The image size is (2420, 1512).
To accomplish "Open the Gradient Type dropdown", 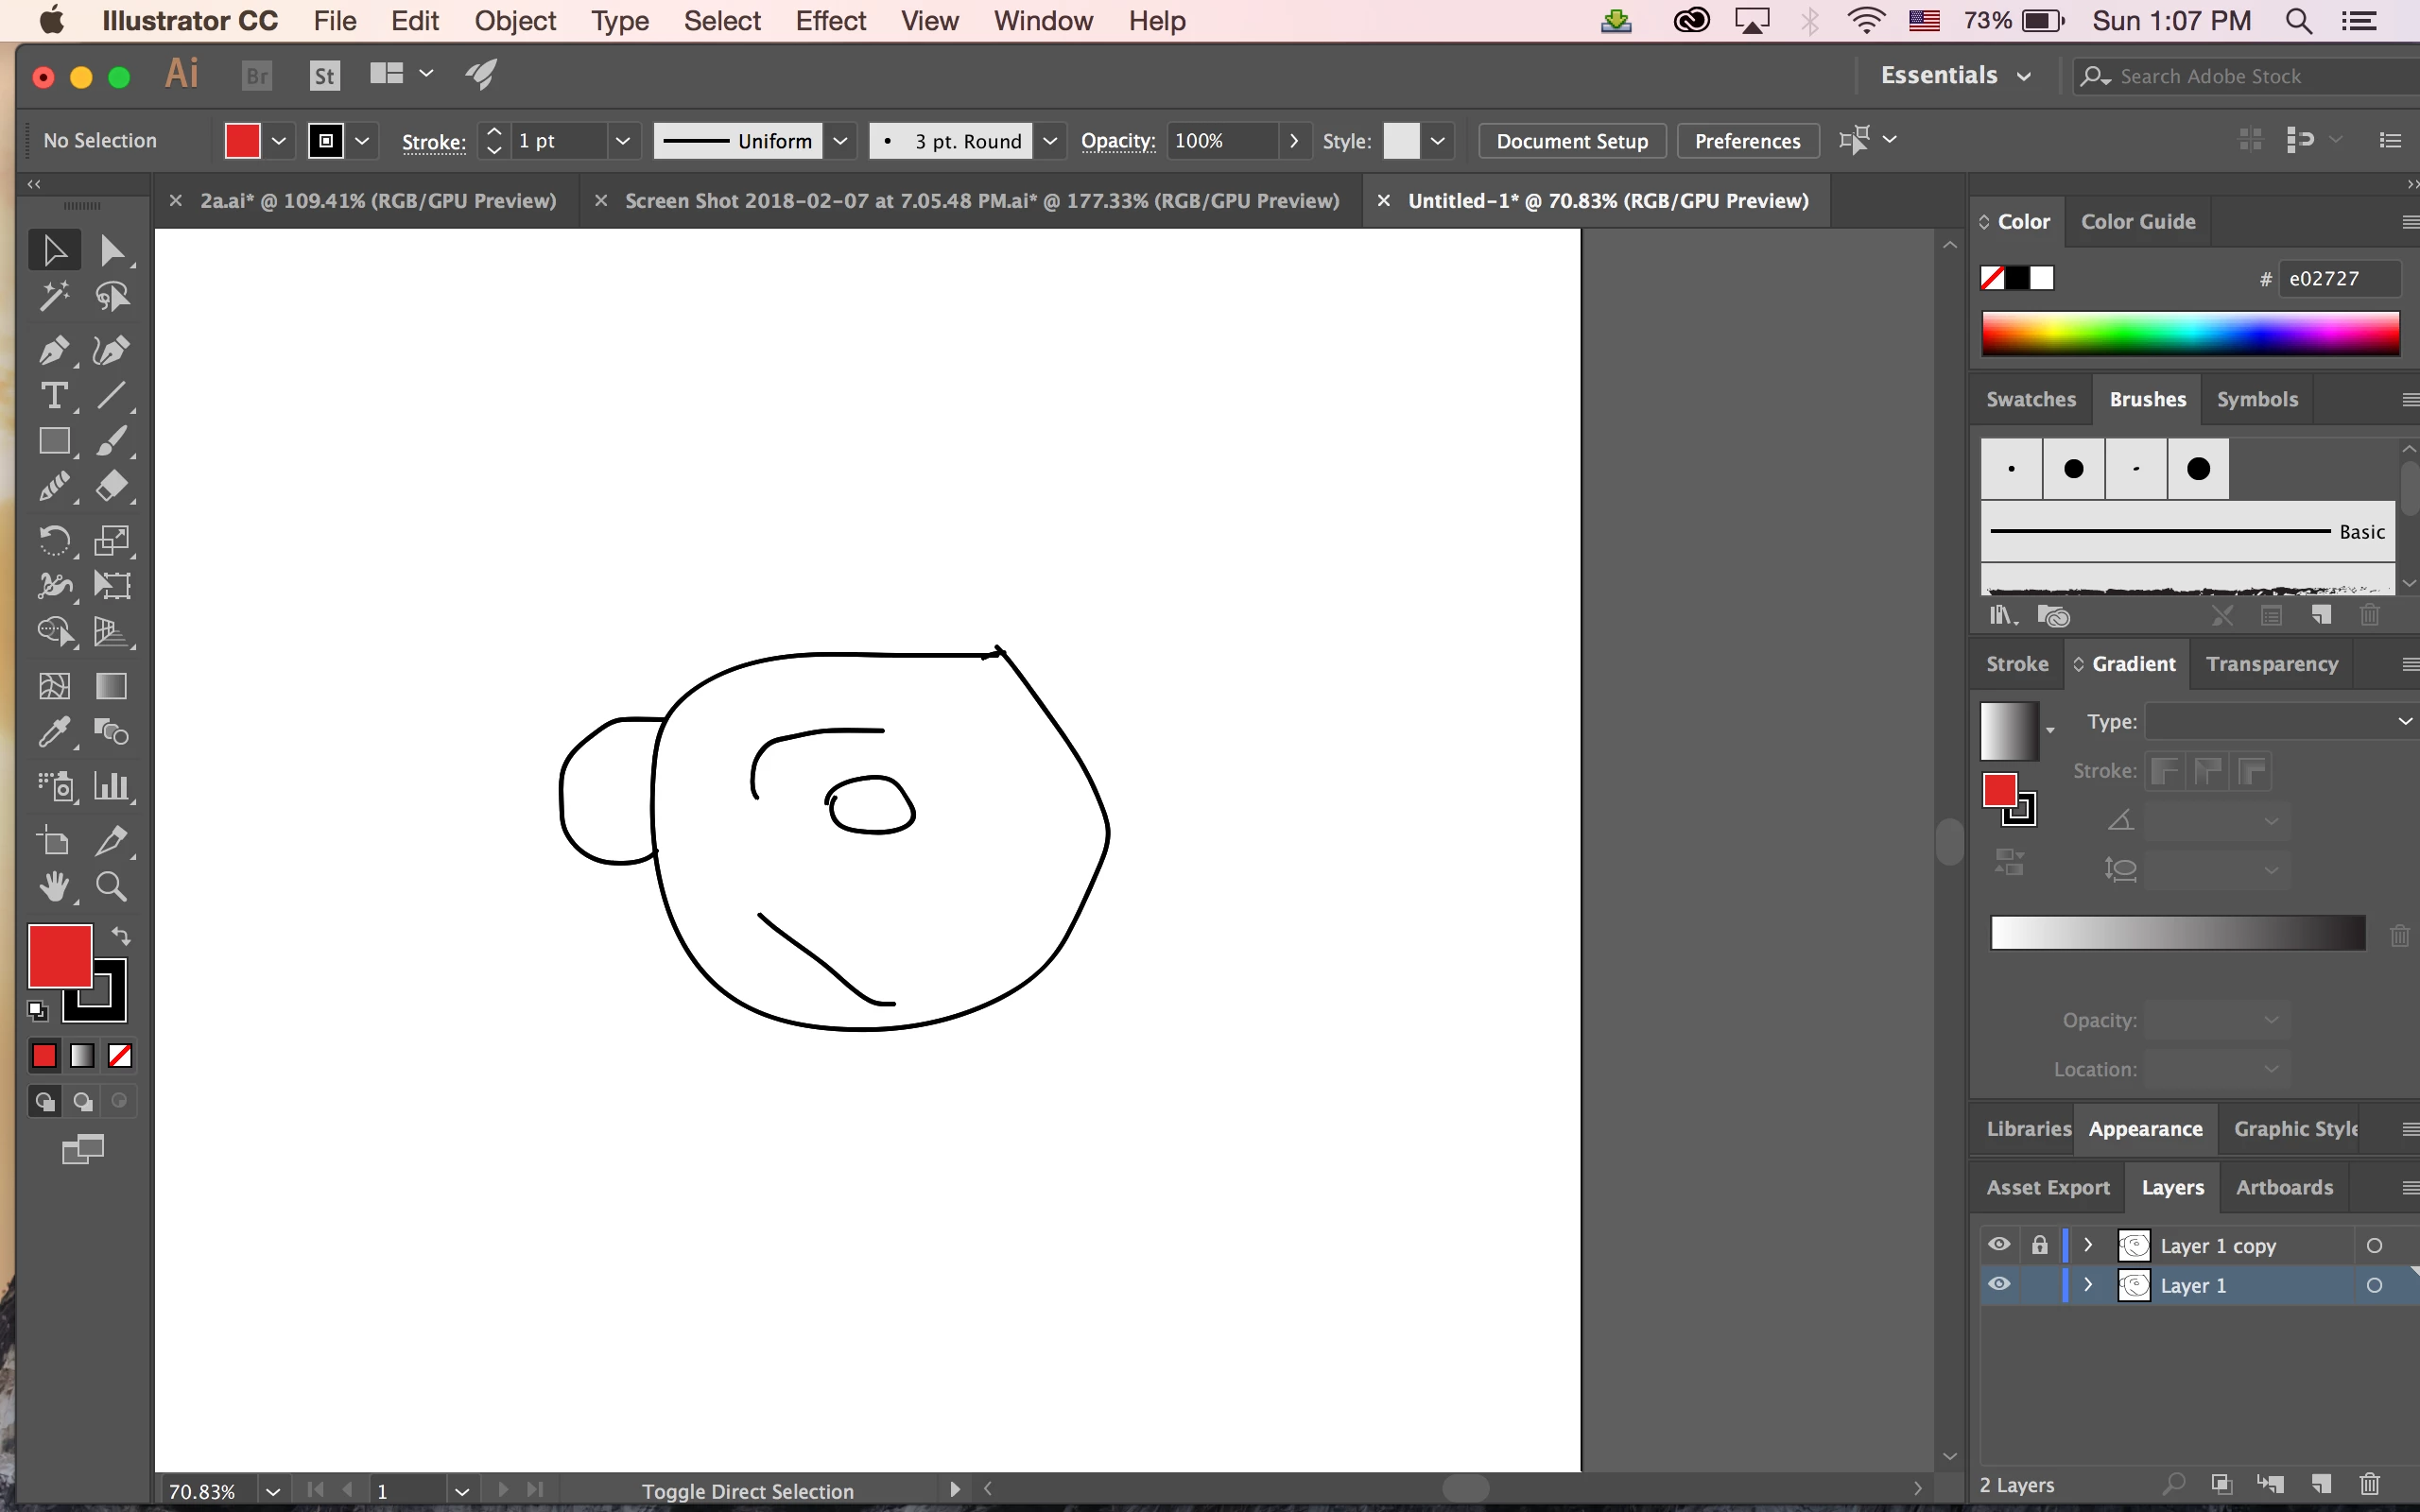I will [x=2280, y=721].
